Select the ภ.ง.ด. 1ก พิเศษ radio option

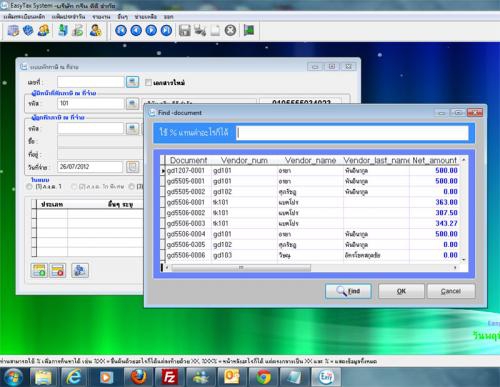[x=74, y=187]
